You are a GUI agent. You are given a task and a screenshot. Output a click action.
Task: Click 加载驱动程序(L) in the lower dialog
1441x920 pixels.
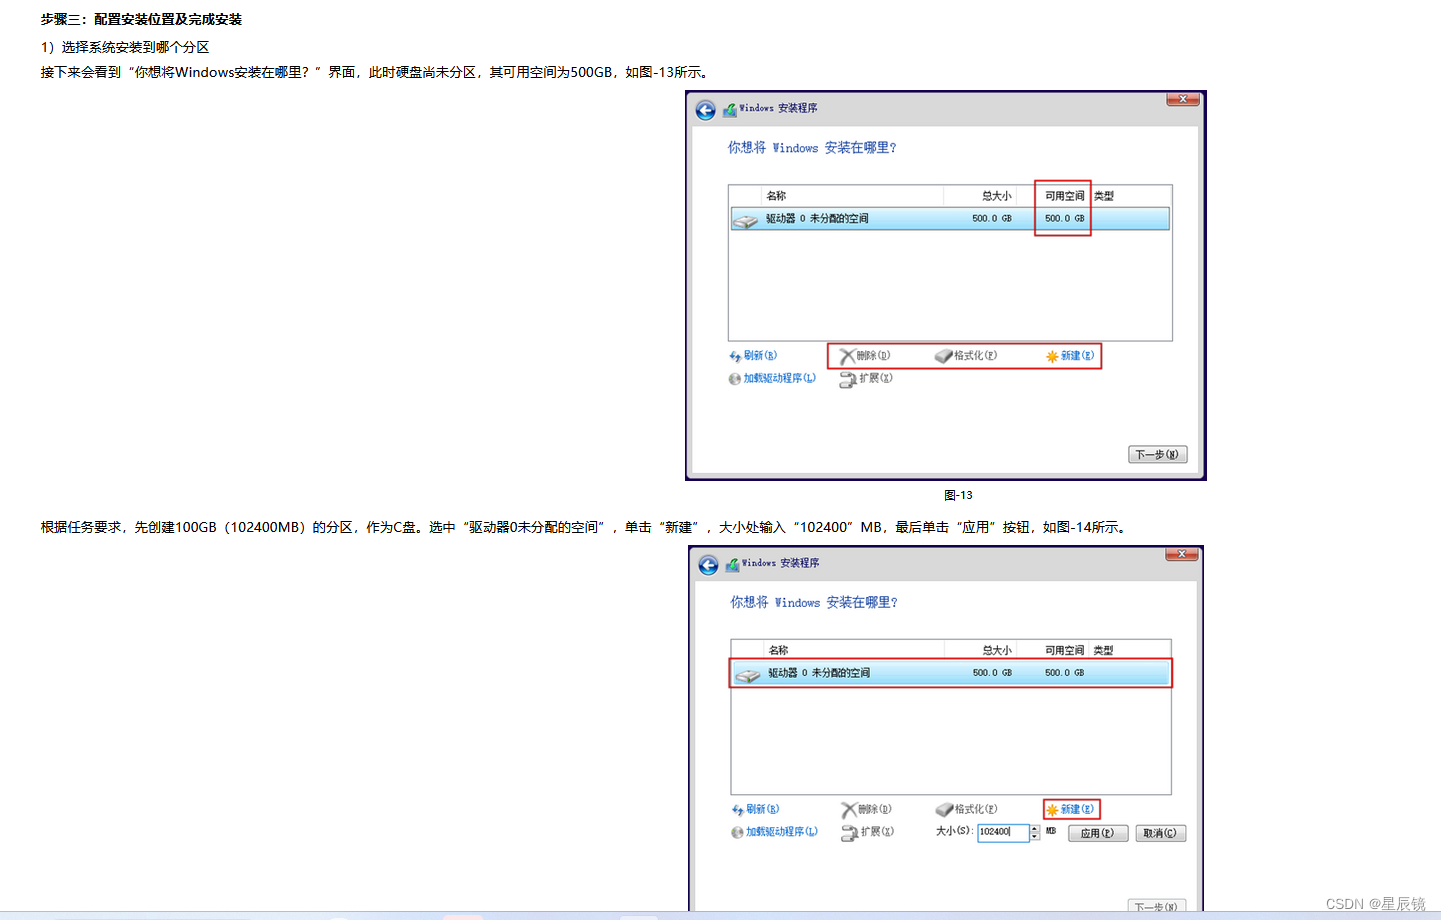click(775, 832)
